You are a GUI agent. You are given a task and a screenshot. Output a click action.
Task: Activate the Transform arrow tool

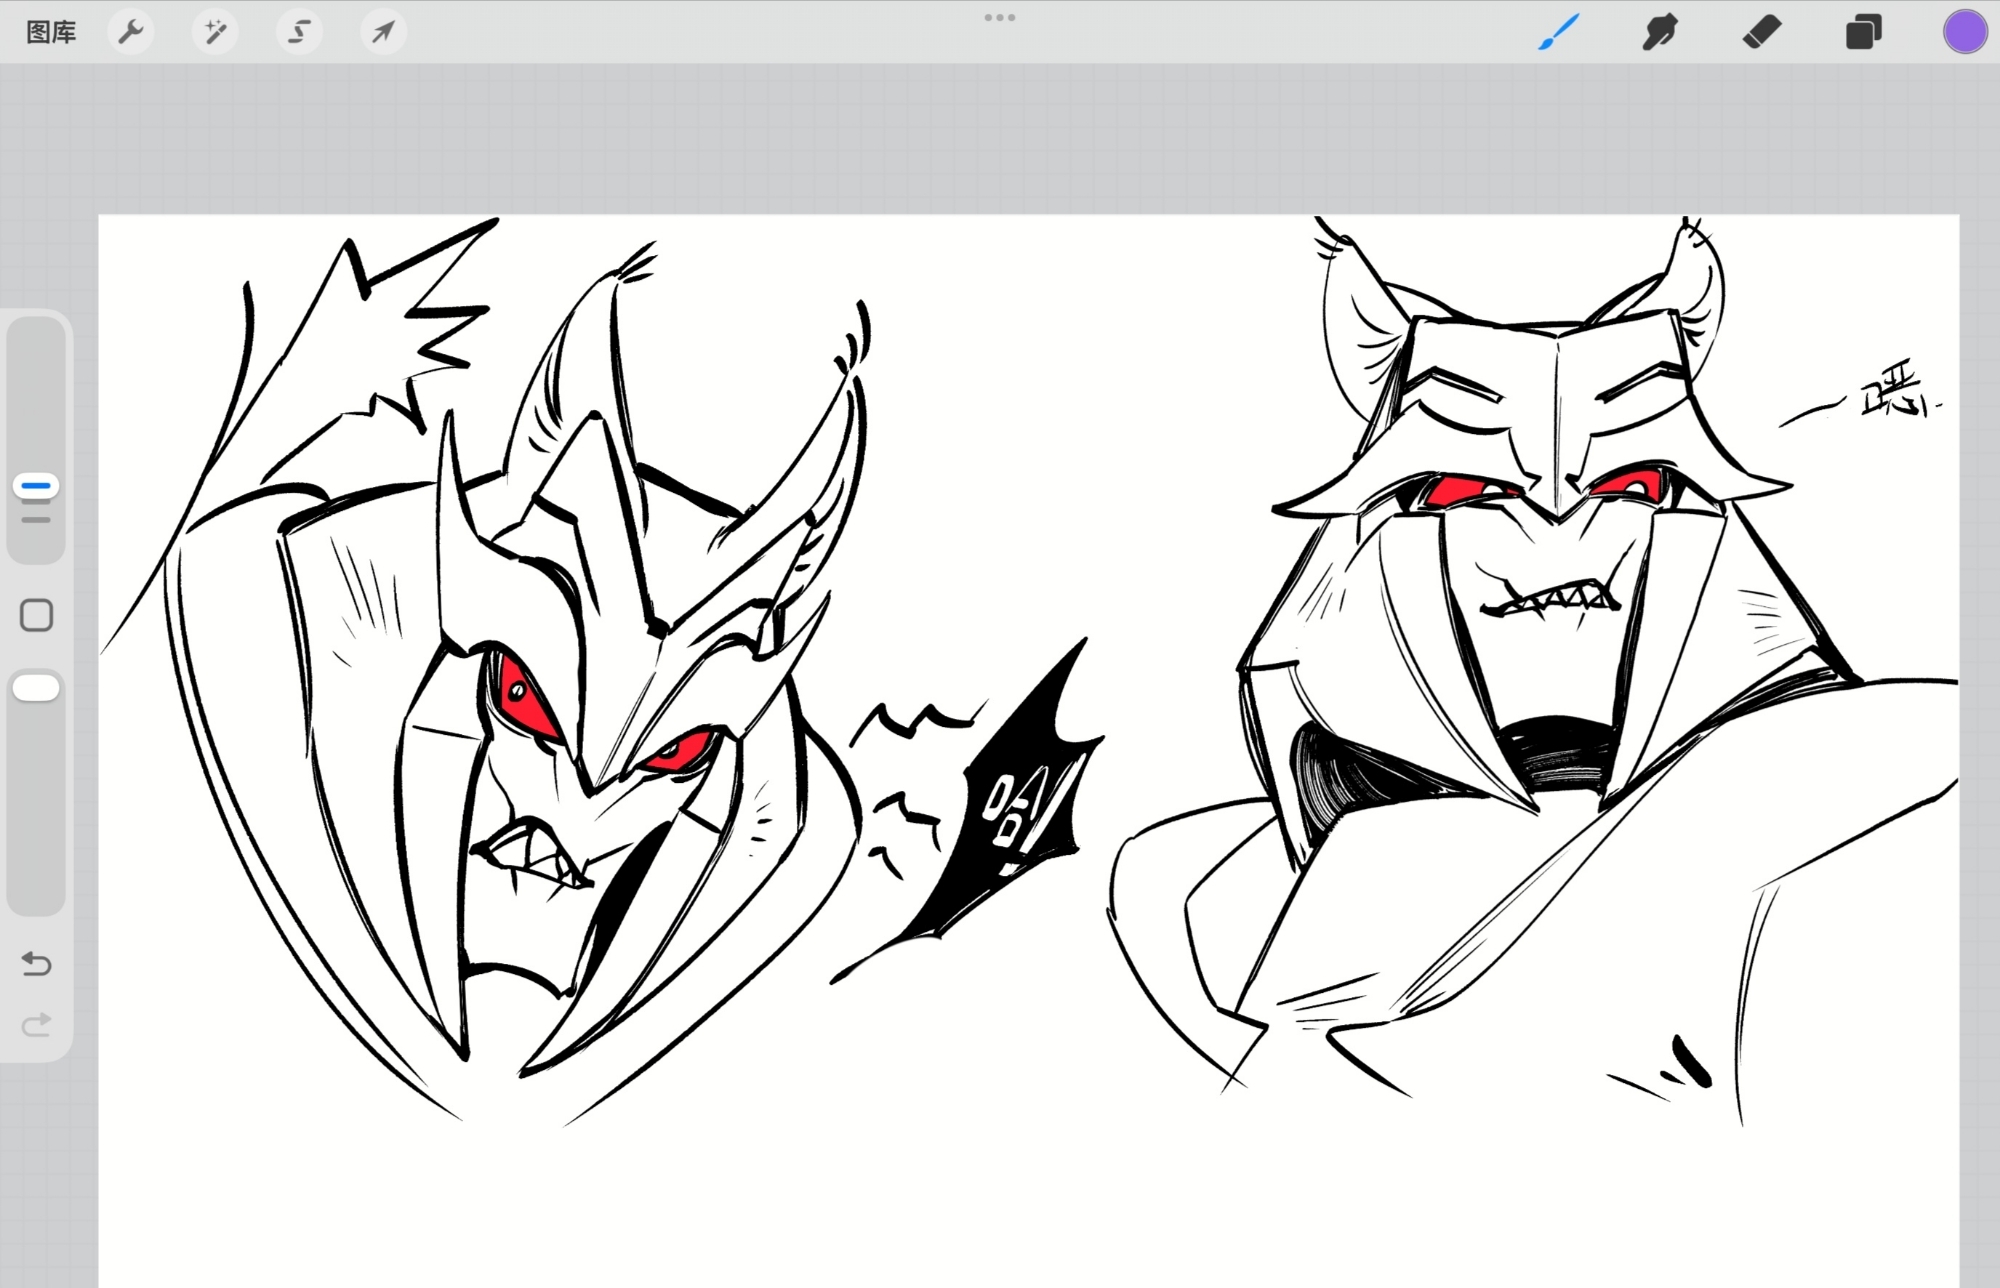coord(383,32)
